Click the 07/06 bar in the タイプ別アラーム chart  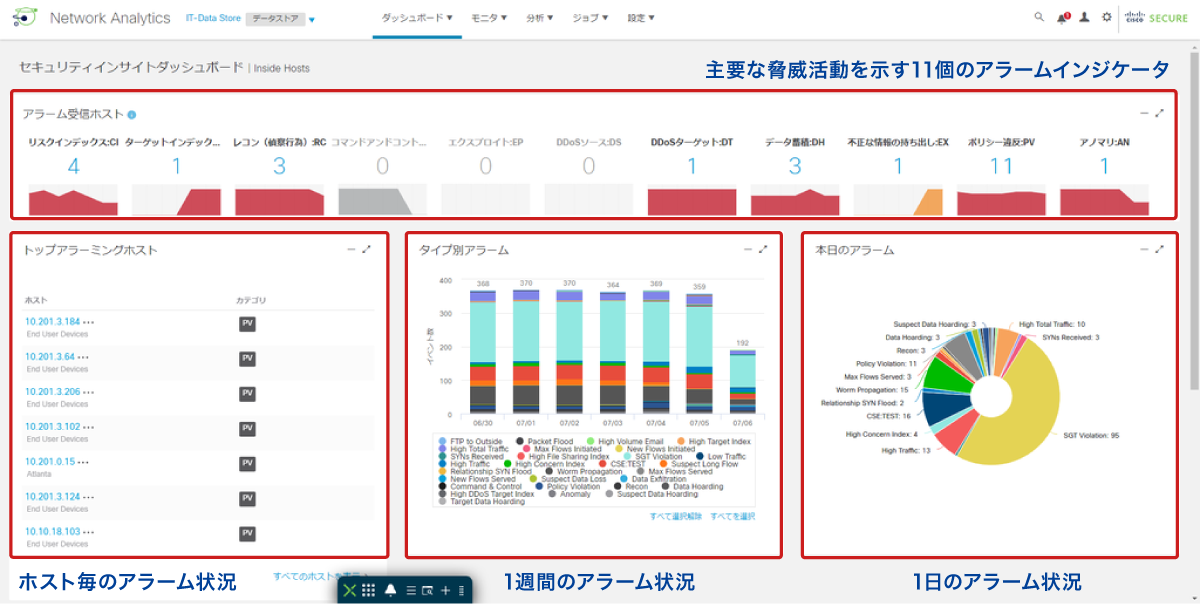[742, 381]
